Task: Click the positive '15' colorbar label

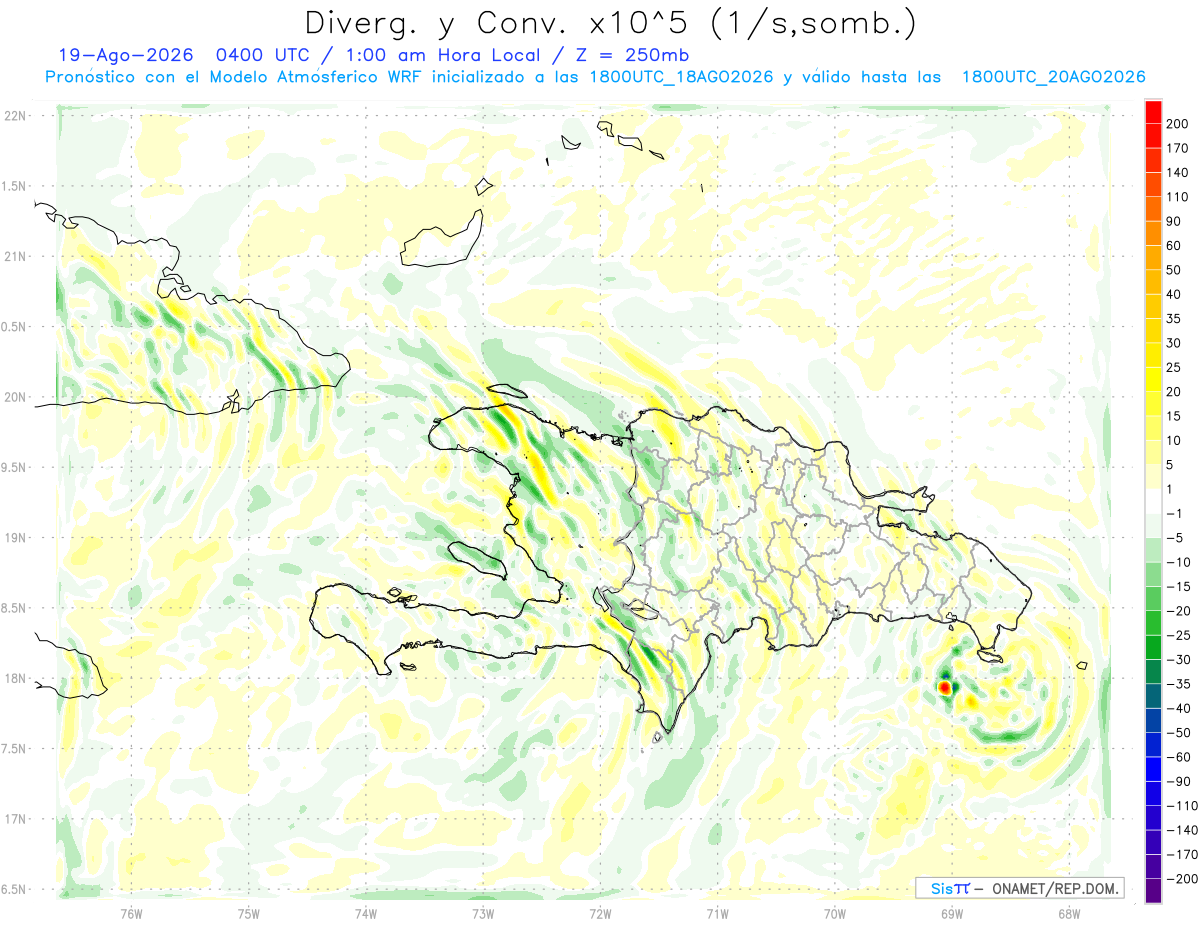Action: (1174, 416)
